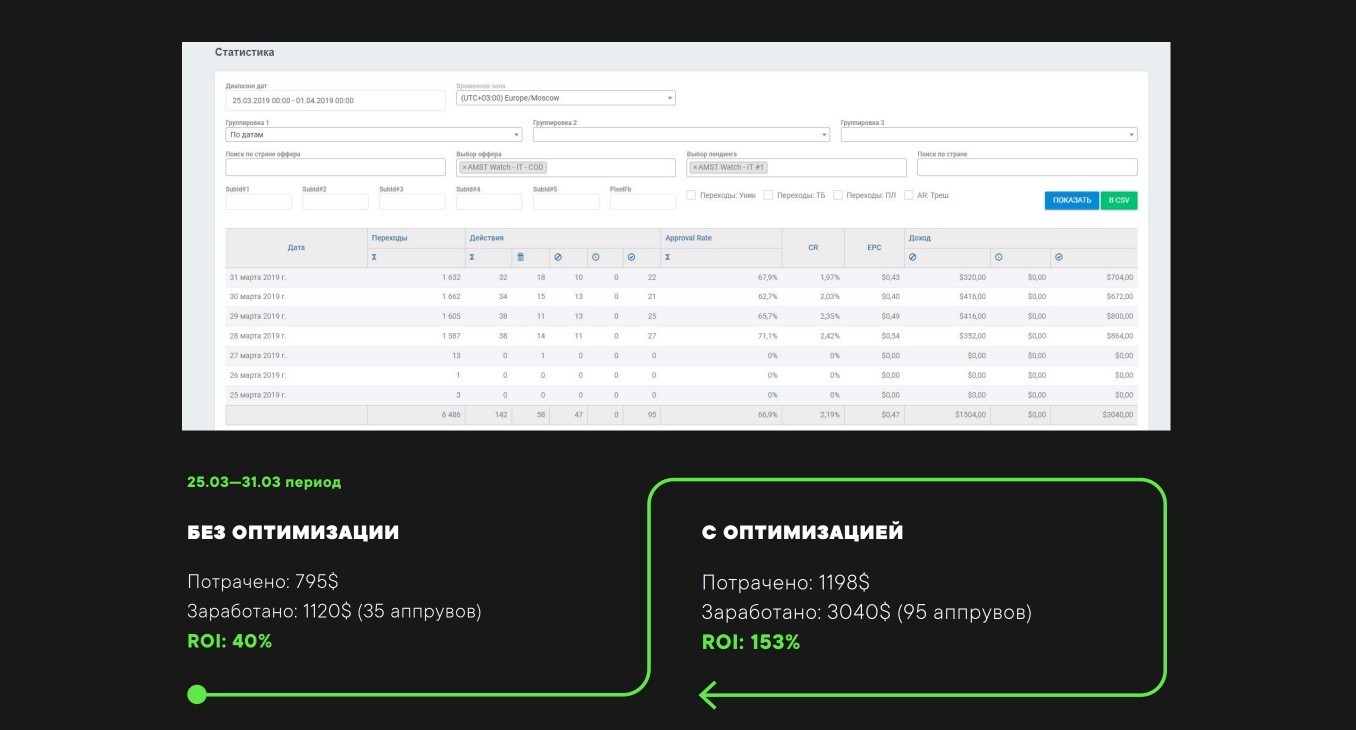
Task: Click the SubId#3 input field
Action: (x=412, y=201)
